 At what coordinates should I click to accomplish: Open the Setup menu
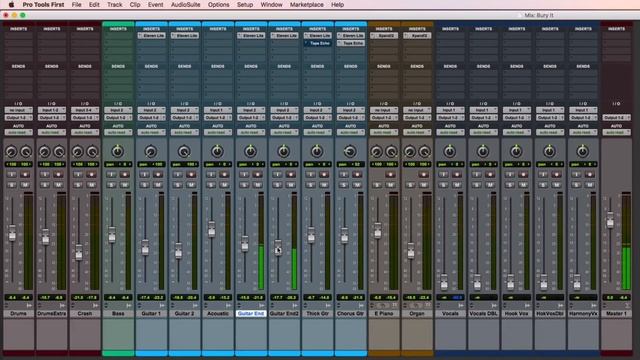[245, 4]
